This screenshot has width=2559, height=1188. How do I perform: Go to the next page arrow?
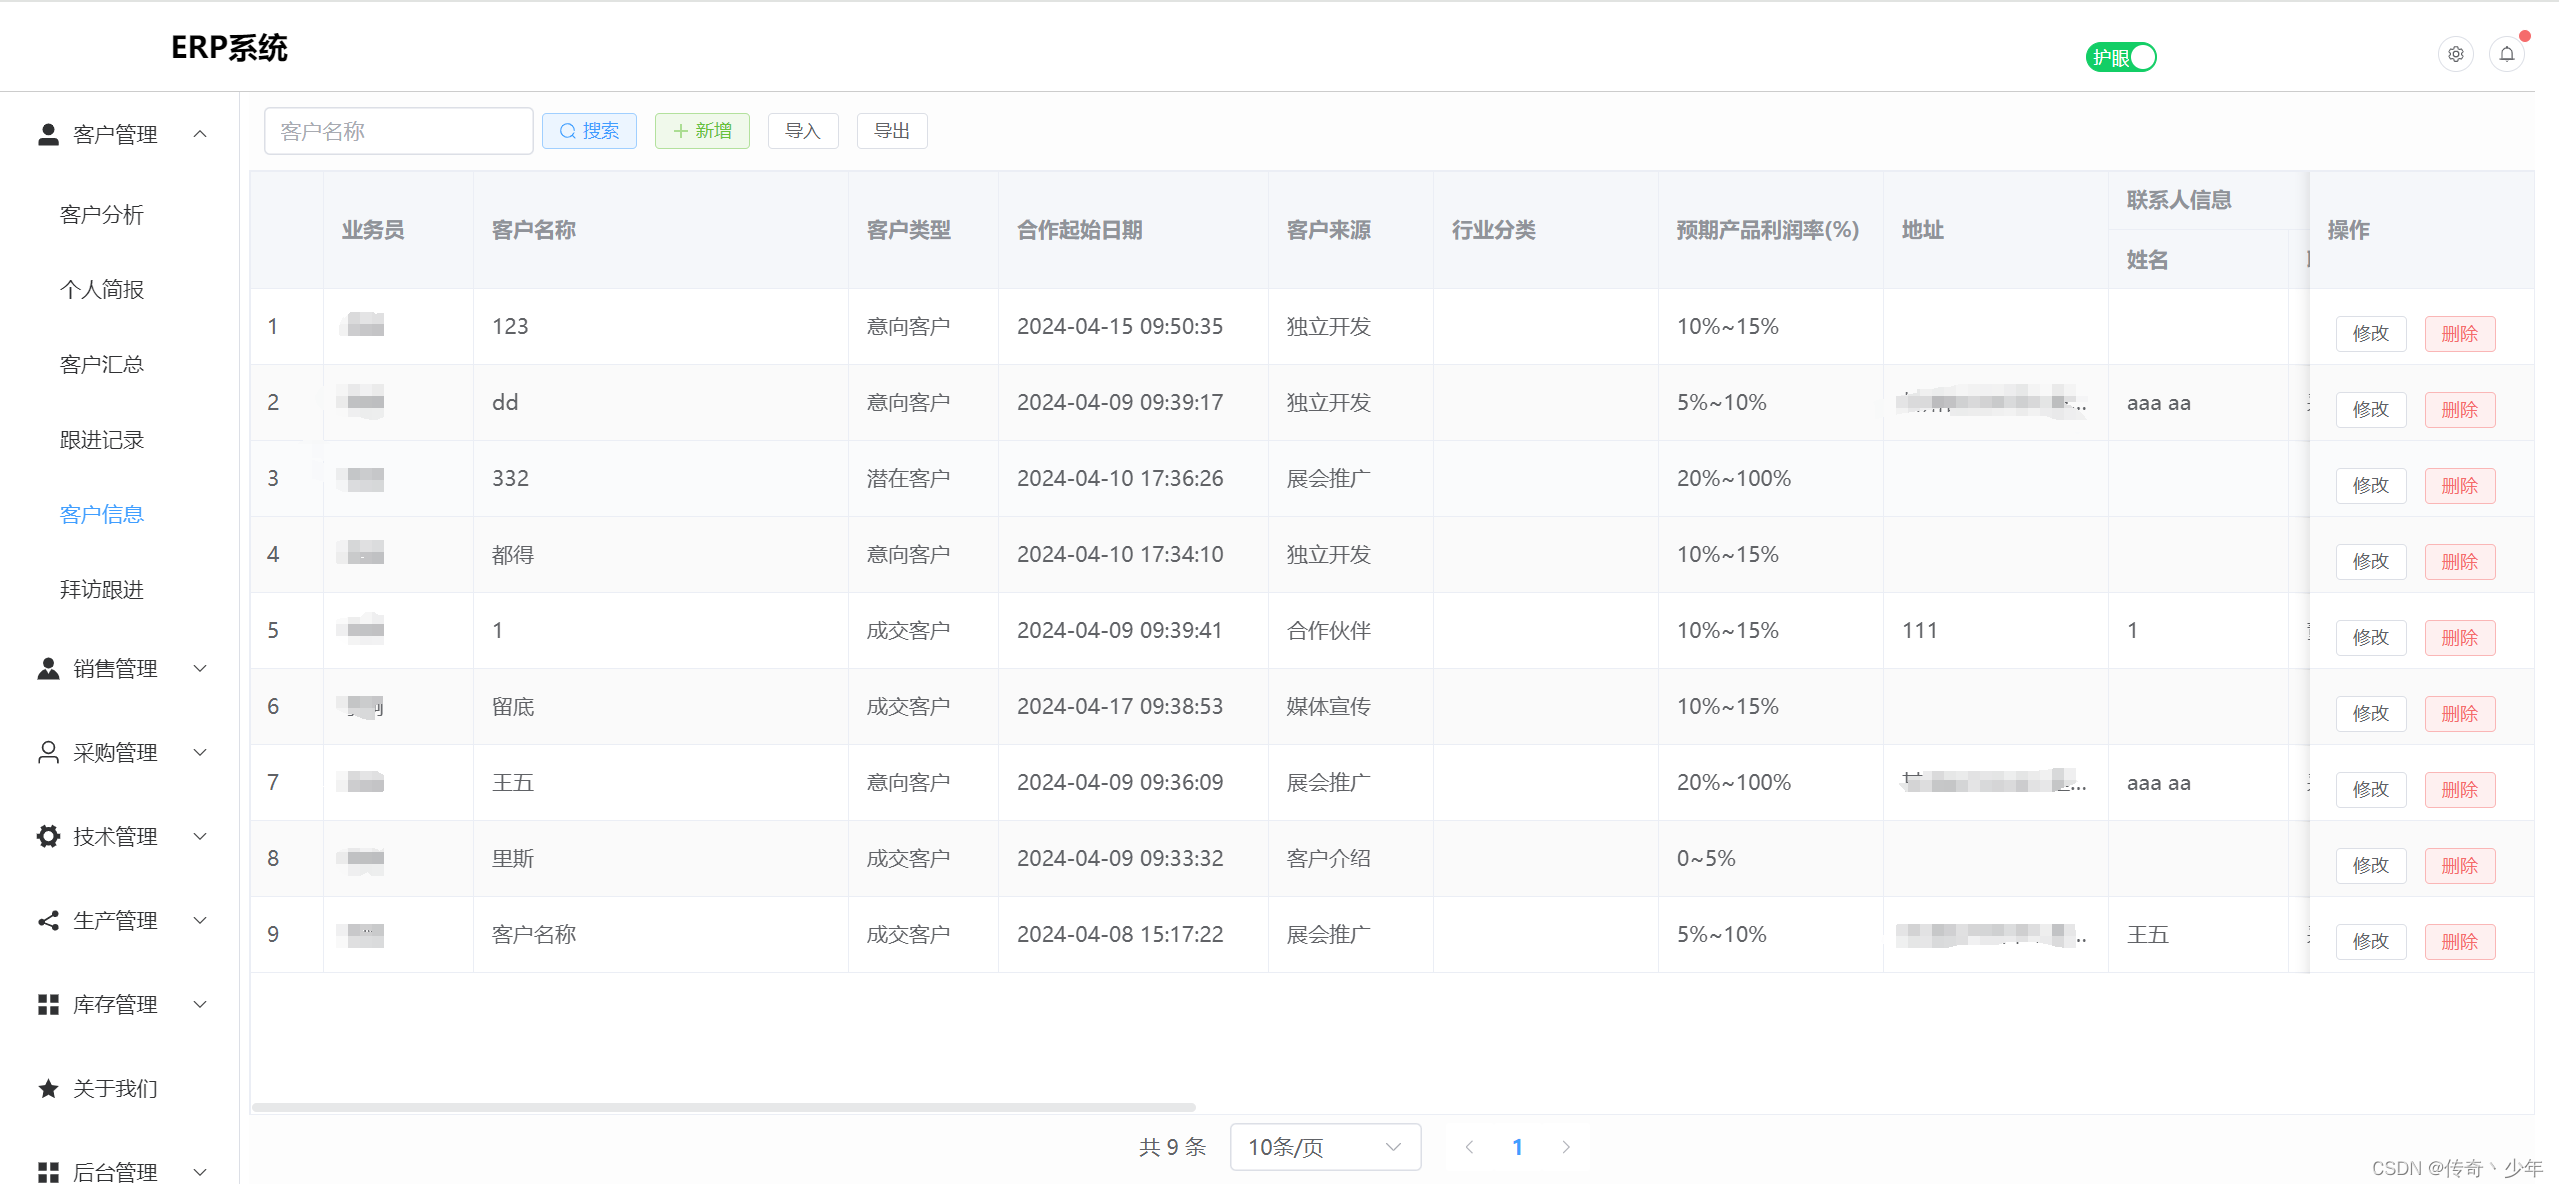point(1566,1147)
